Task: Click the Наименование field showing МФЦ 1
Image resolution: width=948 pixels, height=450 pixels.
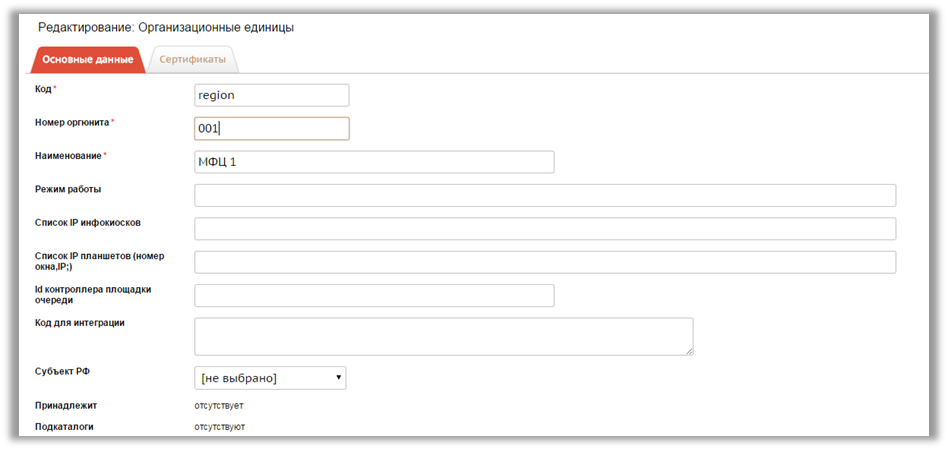Action: [374, 162]
